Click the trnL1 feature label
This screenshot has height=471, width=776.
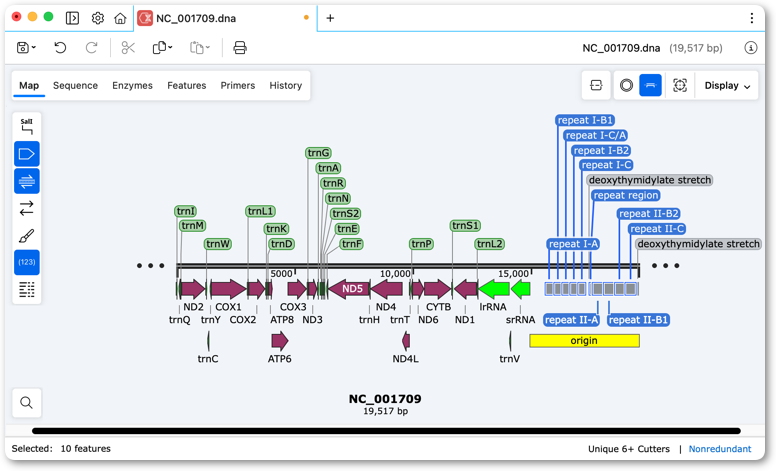click(x=260, y=211)
